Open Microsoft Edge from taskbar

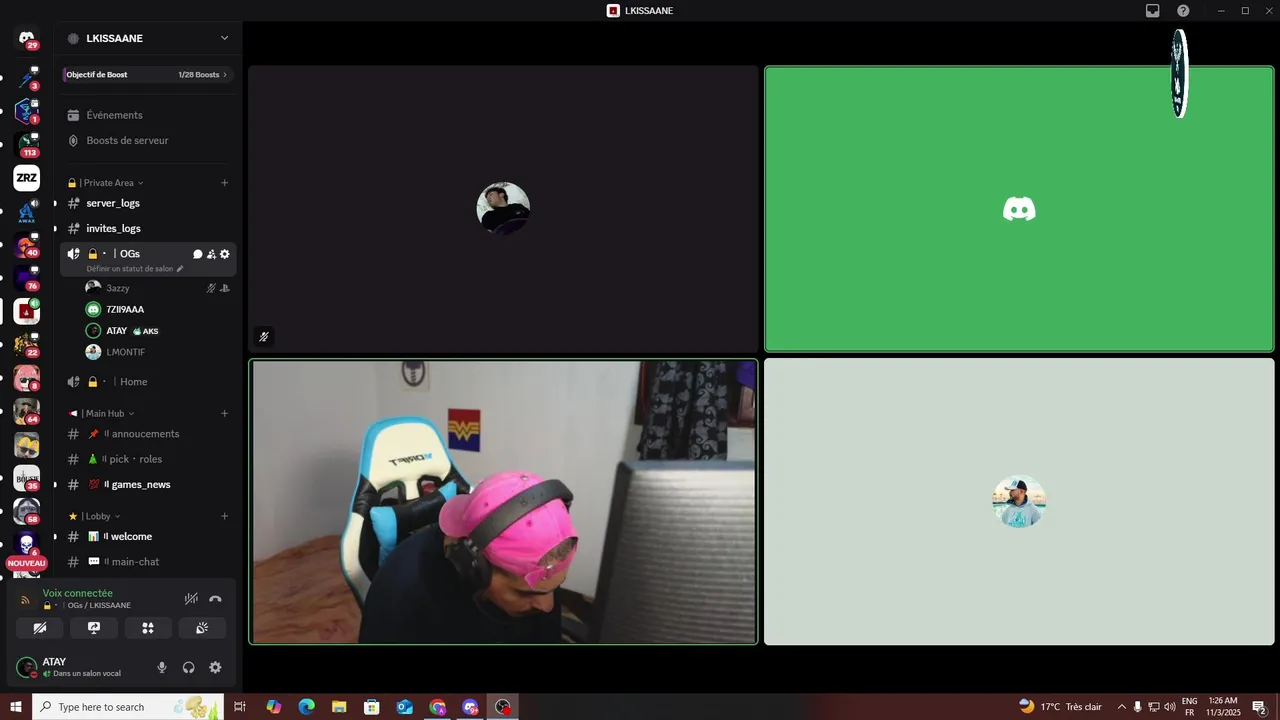306,707
